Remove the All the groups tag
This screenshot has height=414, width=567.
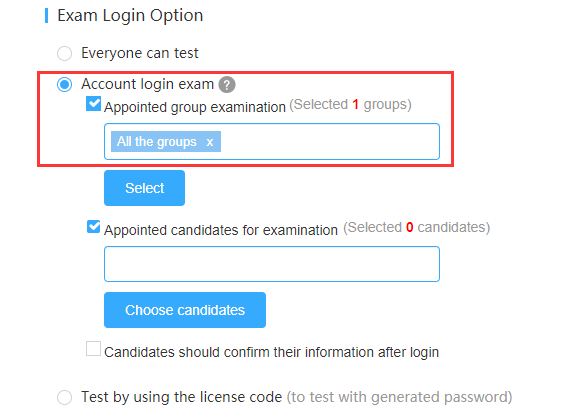[x=210, y=142]
